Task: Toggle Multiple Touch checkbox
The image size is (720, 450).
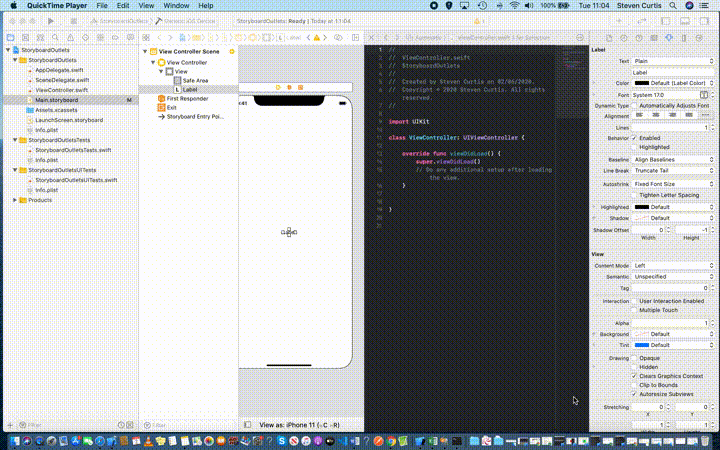Action: (x=634, y=310)
